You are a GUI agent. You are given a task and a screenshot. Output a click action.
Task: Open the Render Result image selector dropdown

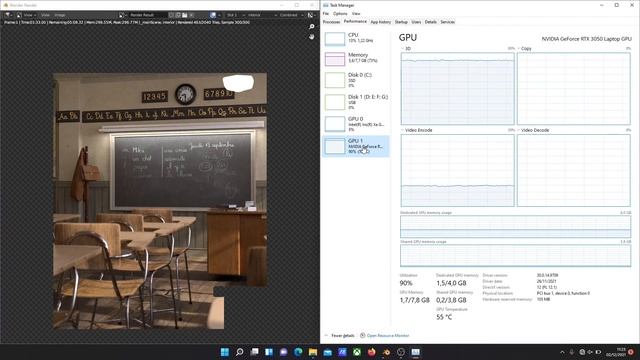tap(122, 15)
